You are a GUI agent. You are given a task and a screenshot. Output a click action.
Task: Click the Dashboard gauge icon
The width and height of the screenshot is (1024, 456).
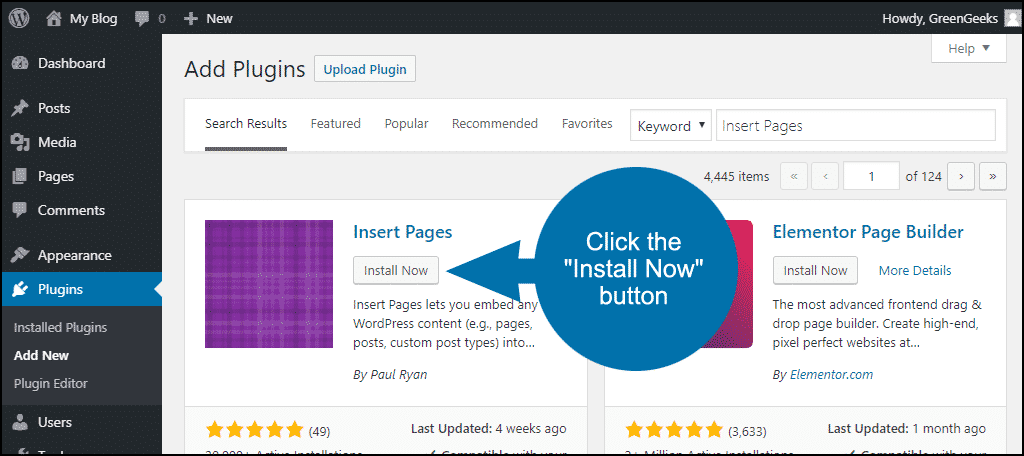pos(20,63)
